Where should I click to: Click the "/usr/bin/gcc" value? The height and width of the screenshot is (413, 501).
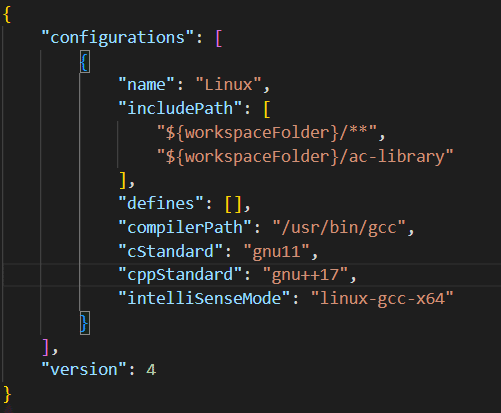(339, 228)
